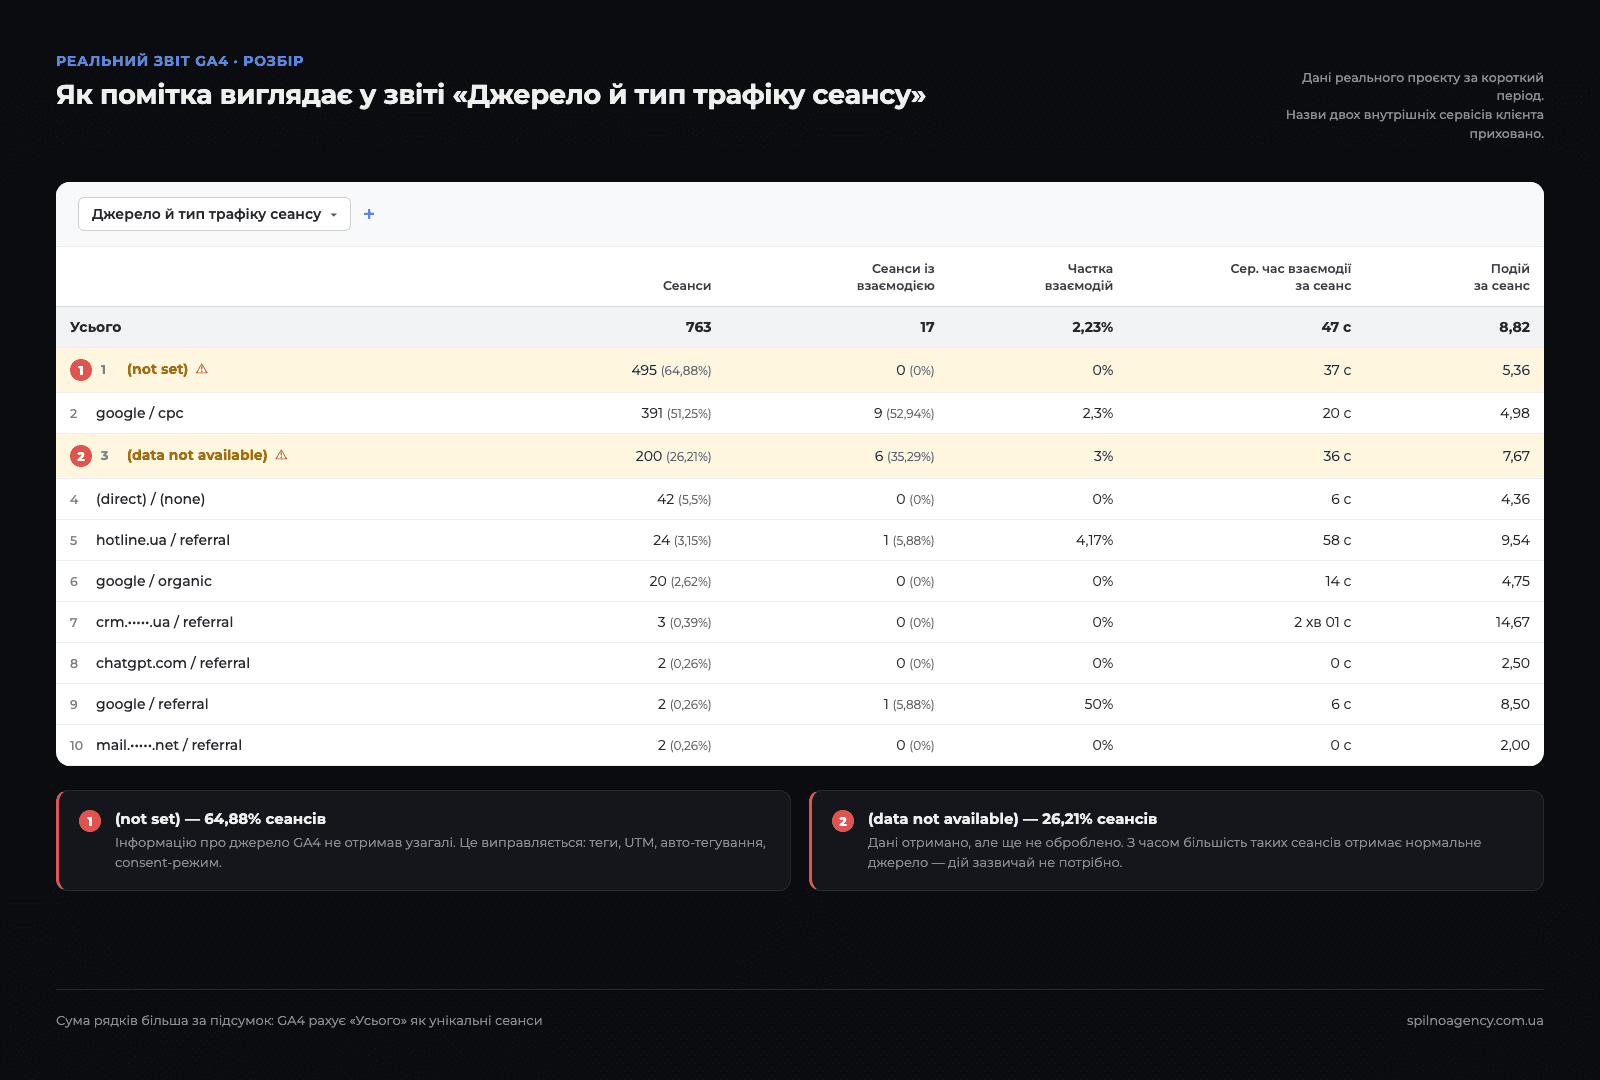Select the 'hotline.ua / referral' row
This screenshot has height=1080, width=1600.
pos(800,540)
